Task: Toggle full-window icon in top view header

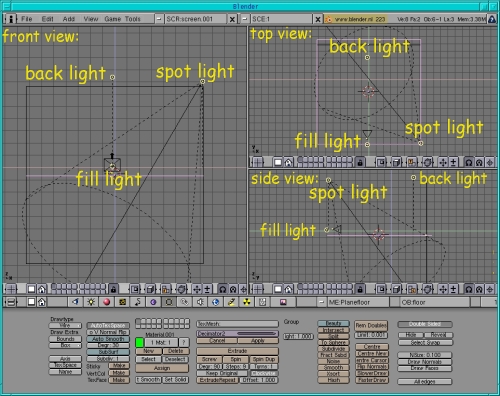Action: [278, 162]
